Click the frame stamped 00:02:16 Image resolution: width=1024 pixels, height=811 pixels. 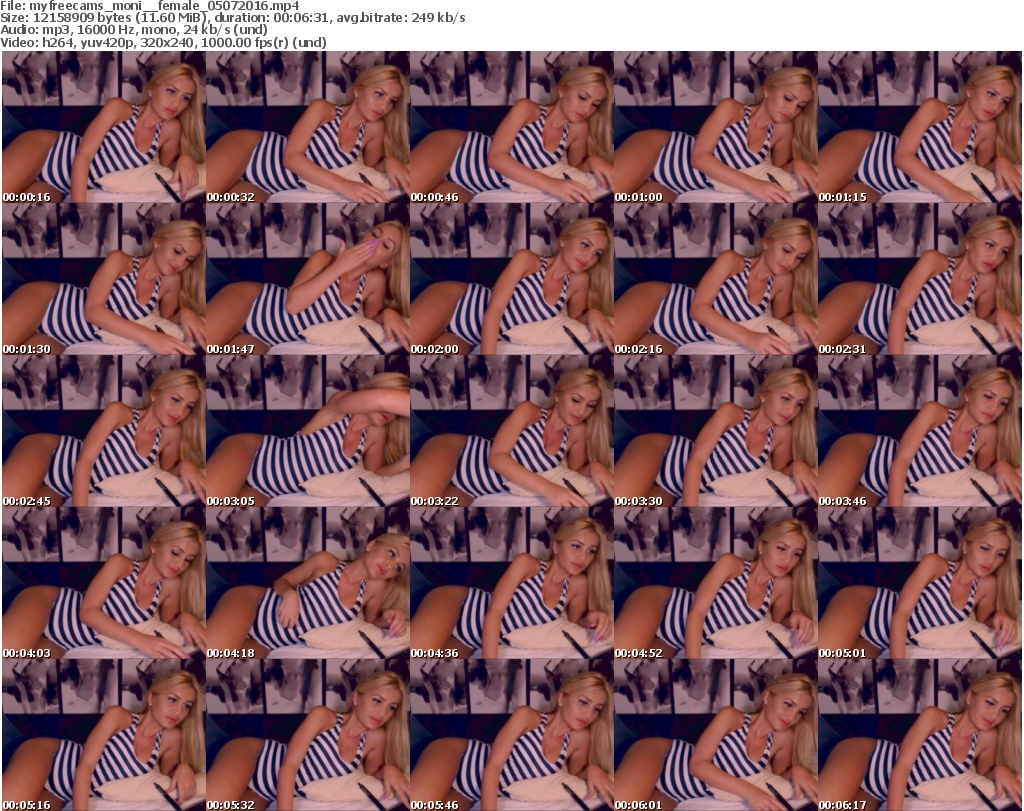[x=715, y=279]
